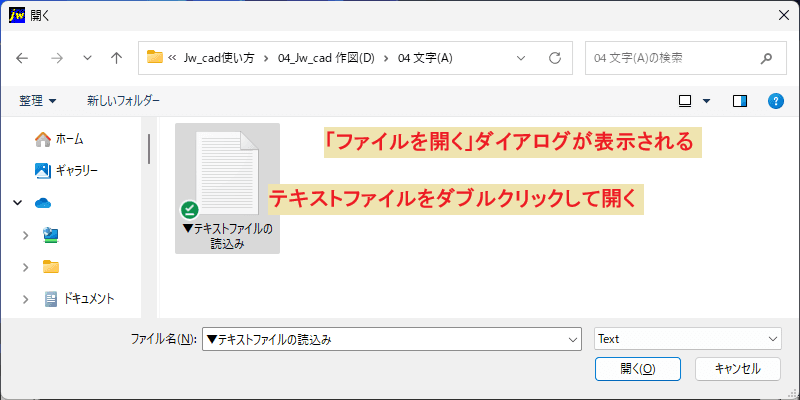Expand the Documents folder chevron
The width and height of the screenshot is (800, 400).
point(26,299)
